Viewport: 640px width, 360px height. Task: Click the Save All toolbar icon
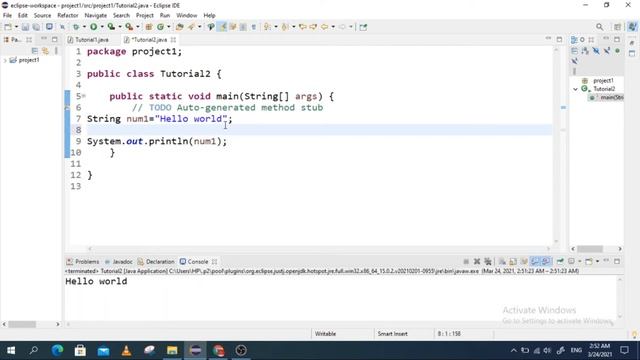[36, 27]
